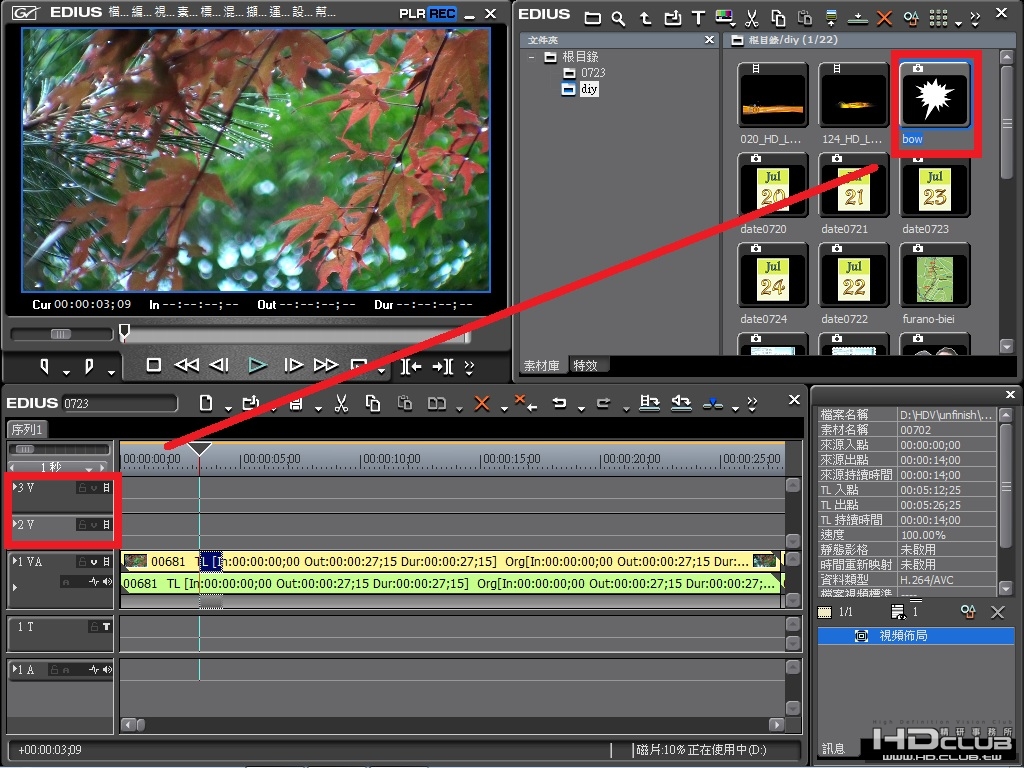The image size is (1024, 768).
Task: Collapse the 根目錄 root folder tree
Action: (532, 57)
